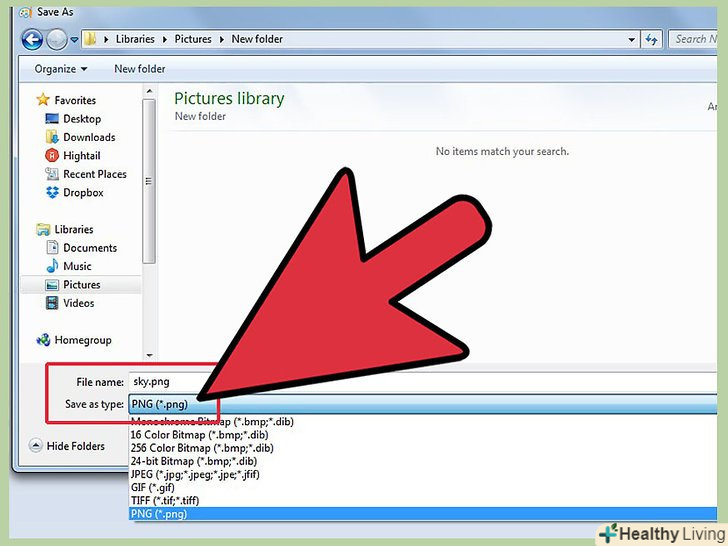The height and width of the screenshot is (546, 728).
Task: Click the Downloads folder icon
Action: 52,137
